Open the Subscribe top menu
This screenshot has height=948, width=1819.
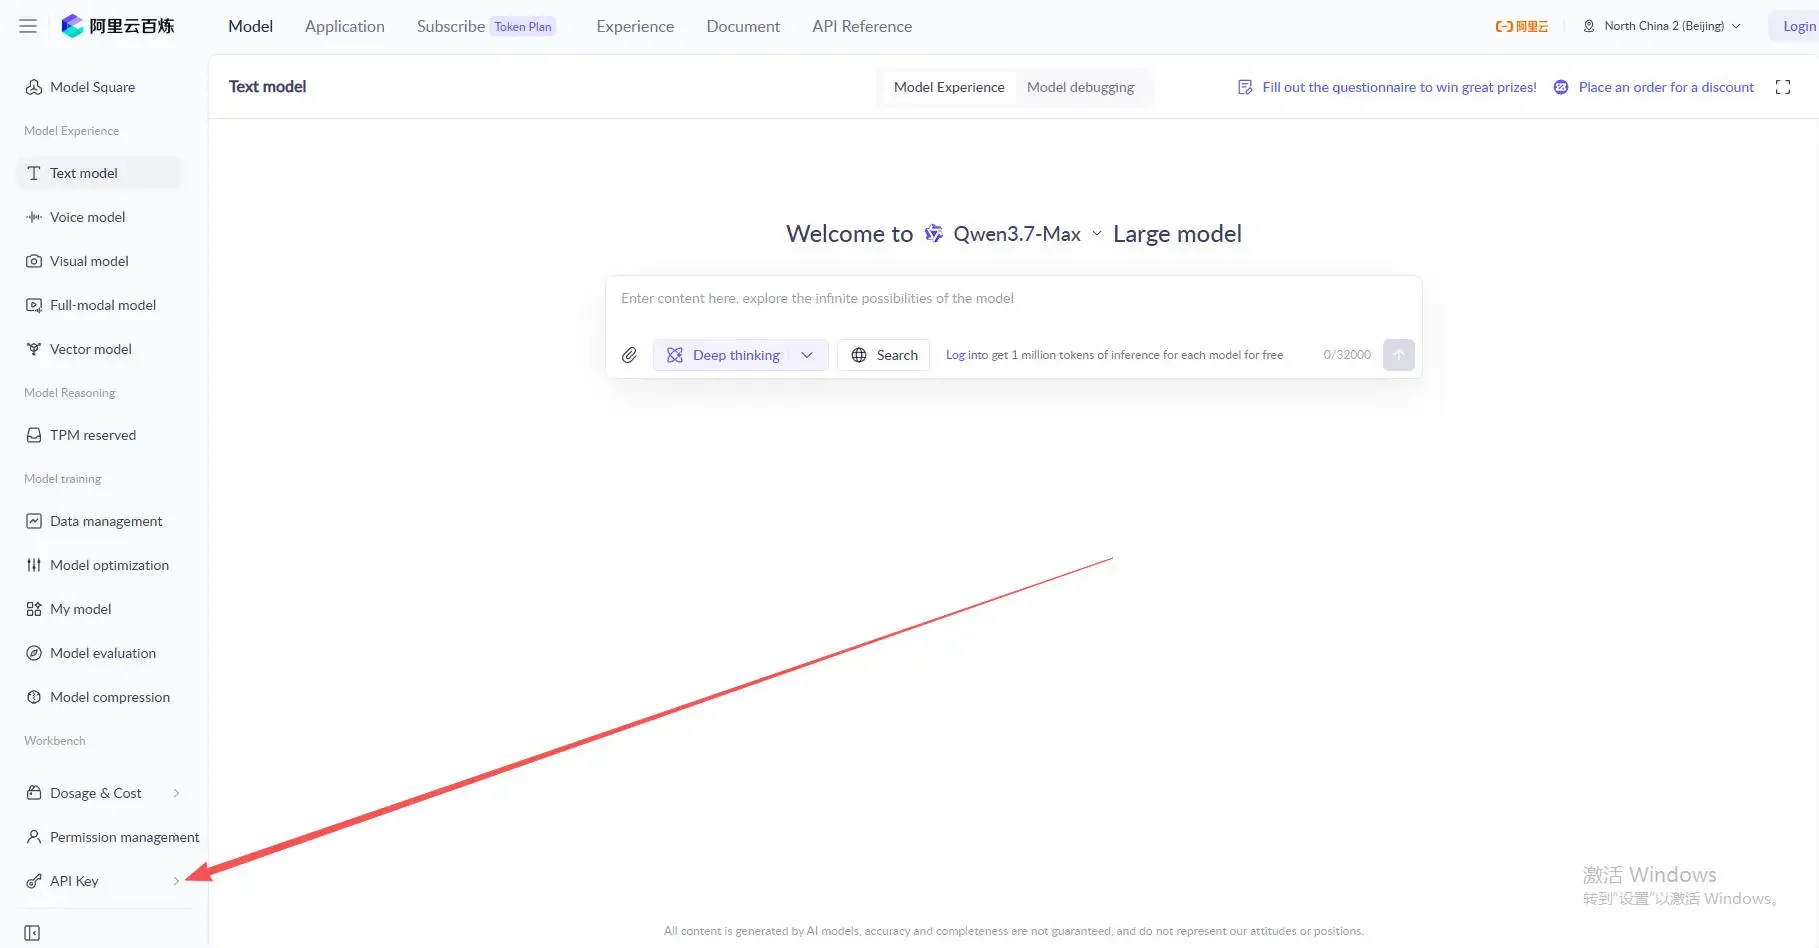[x=451, y=26]
